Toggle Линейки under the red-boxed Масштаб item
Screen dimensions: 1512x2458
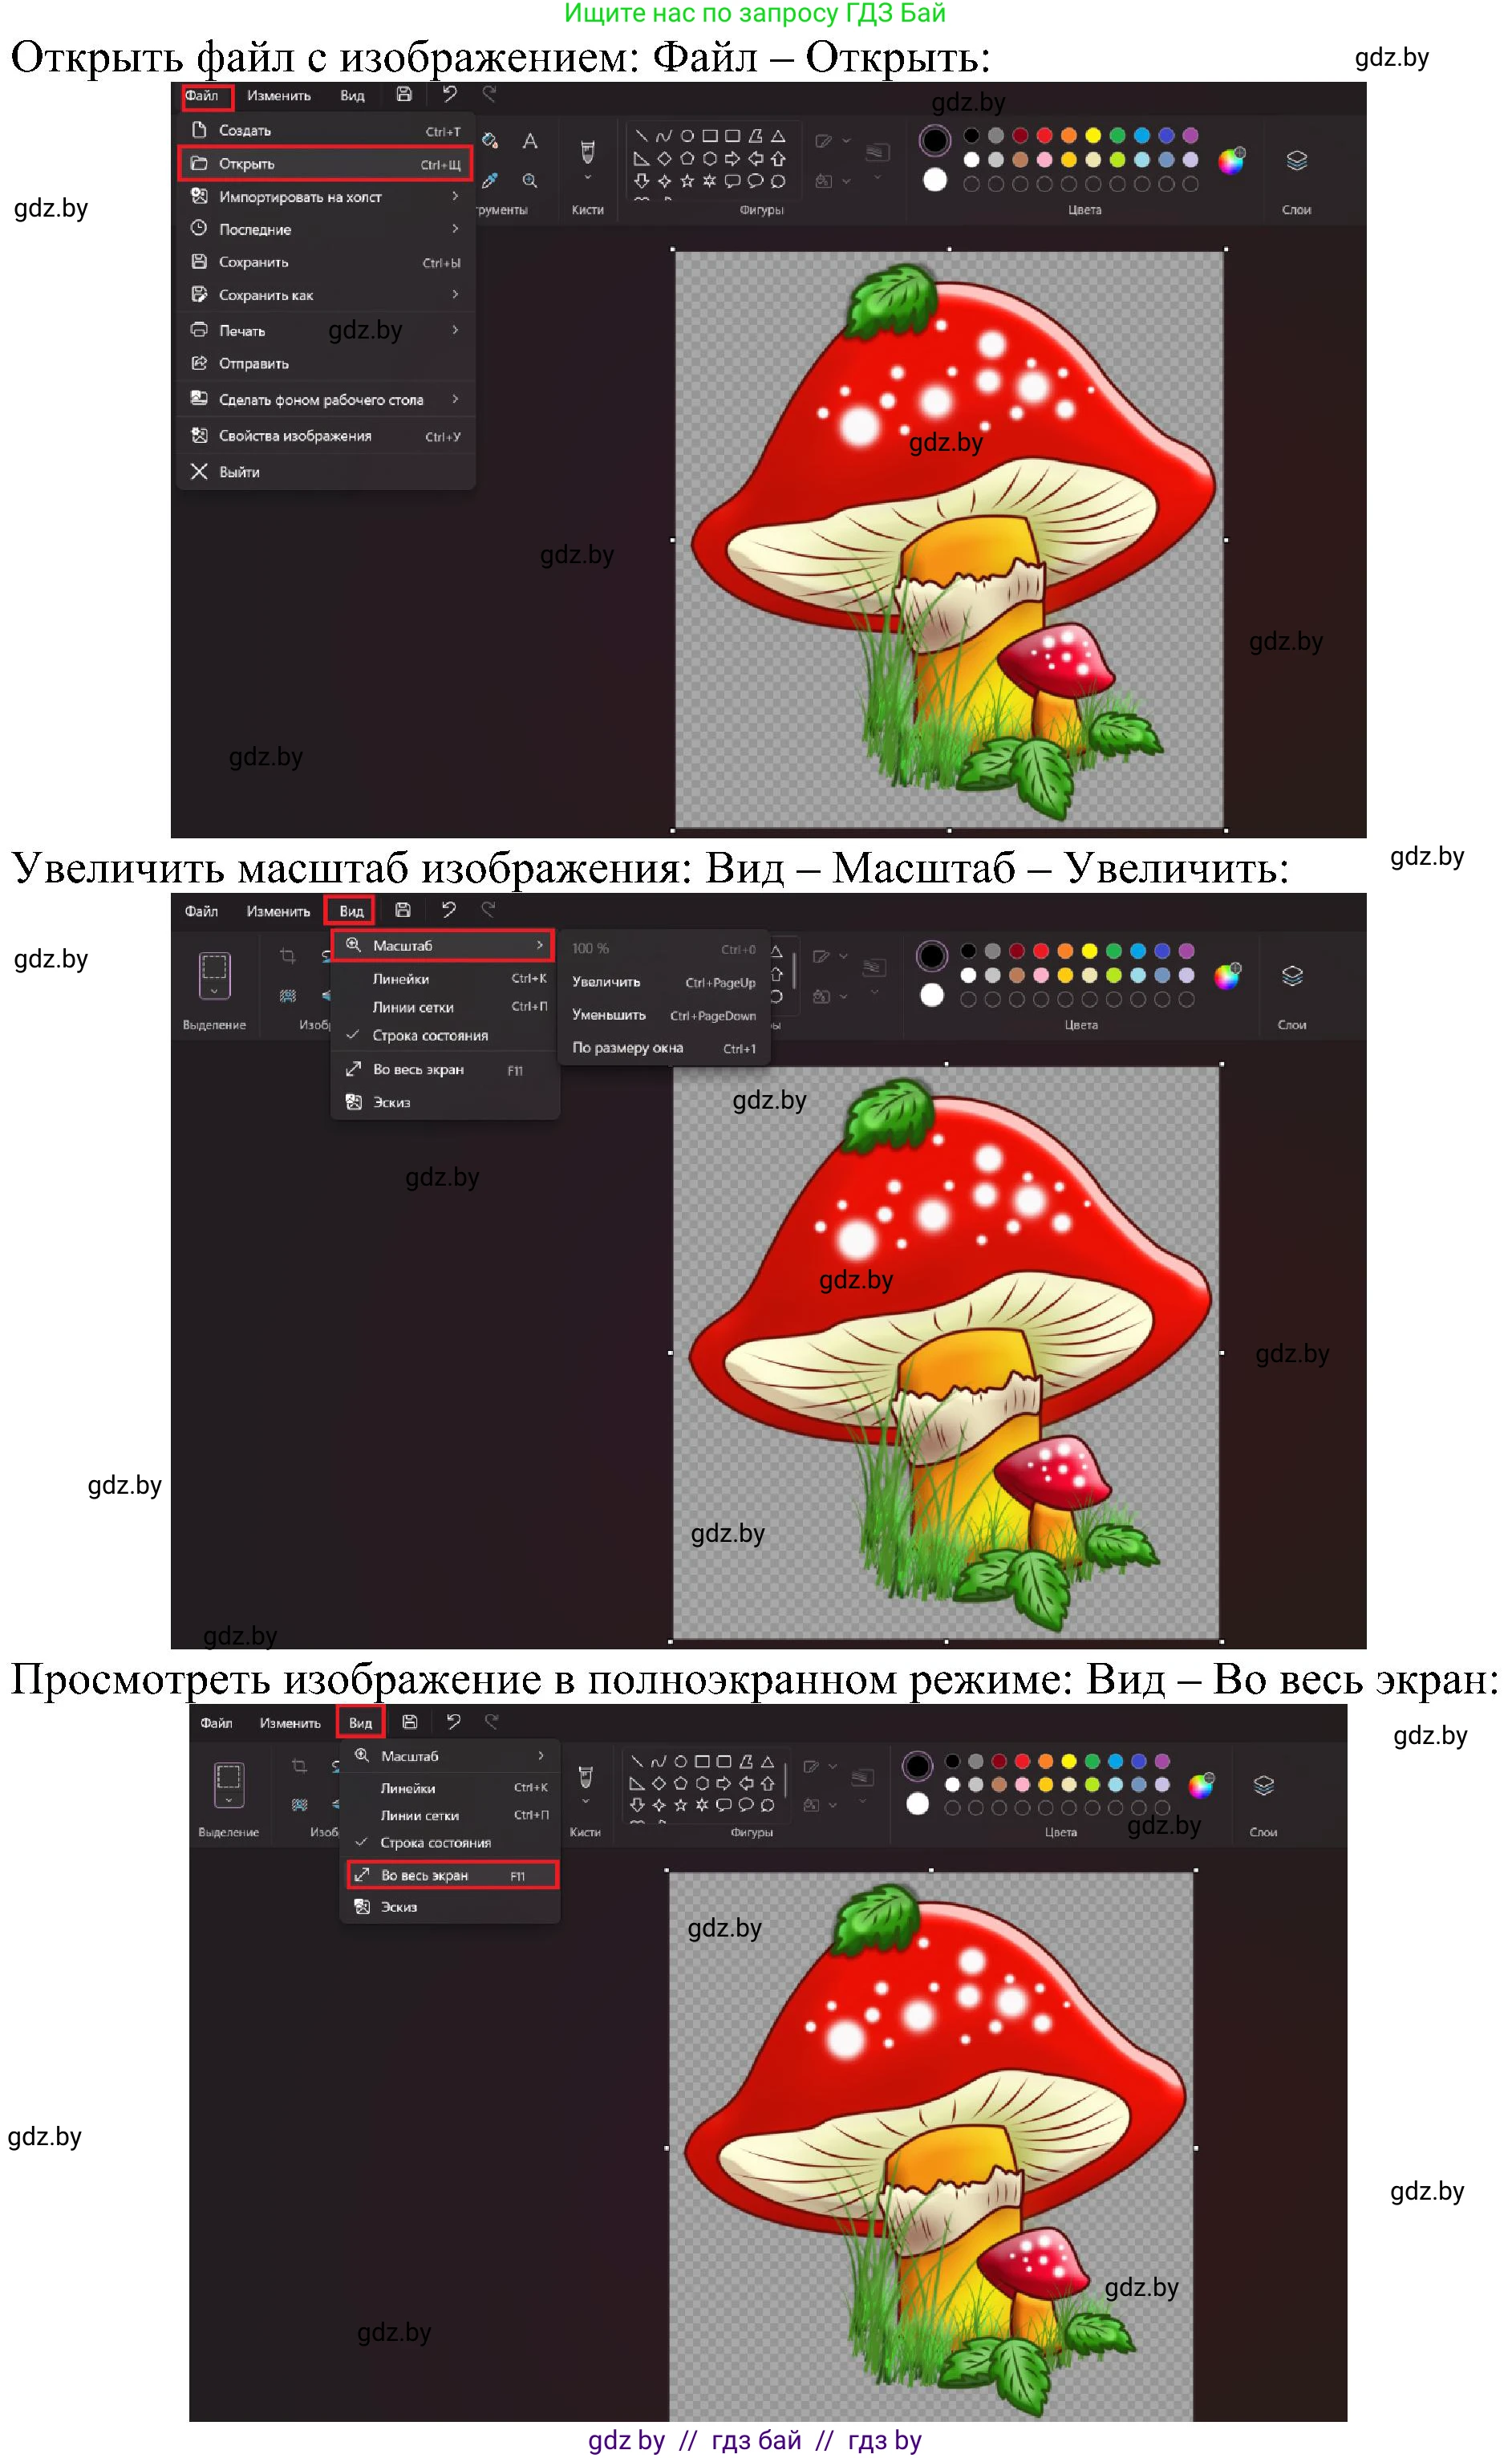pyautogui.click(x=401, y=979)
